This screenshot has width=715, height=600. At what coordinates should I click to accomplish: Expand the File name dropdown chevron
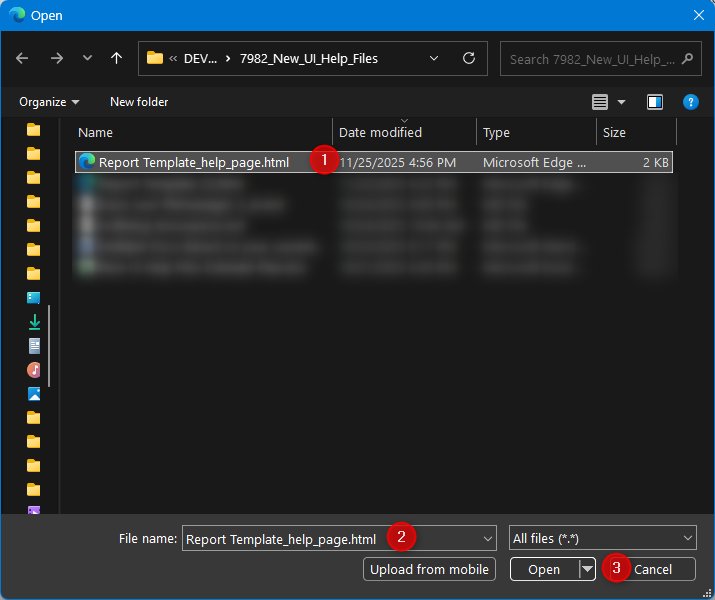487,539
